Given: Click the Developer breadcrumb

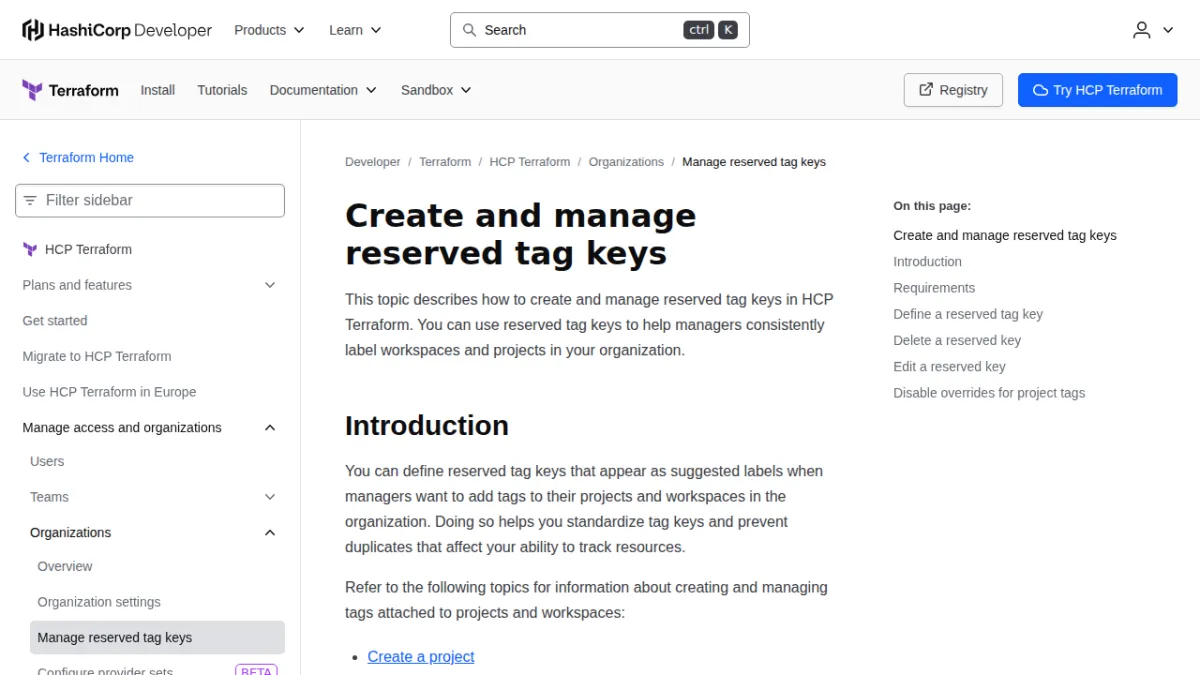Looking at the screenshot, I should pyautogui.click(x=373, y=162).
